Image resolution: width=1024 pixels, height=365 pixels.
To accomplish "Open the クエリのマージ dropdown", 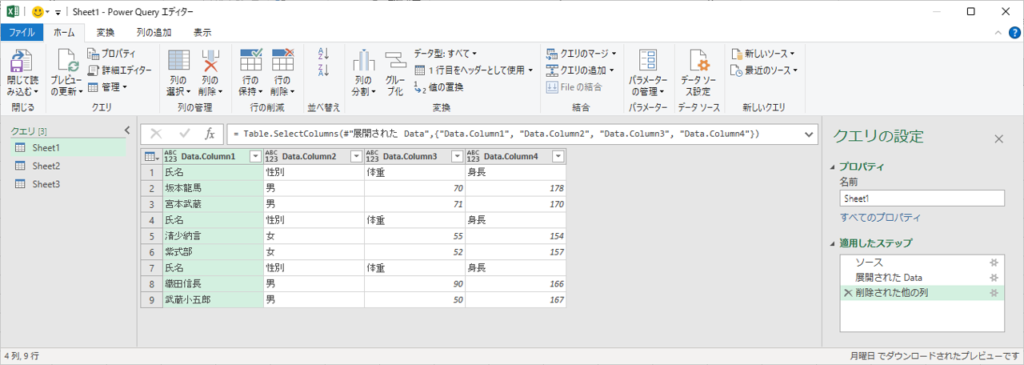I will coord(581,54).
